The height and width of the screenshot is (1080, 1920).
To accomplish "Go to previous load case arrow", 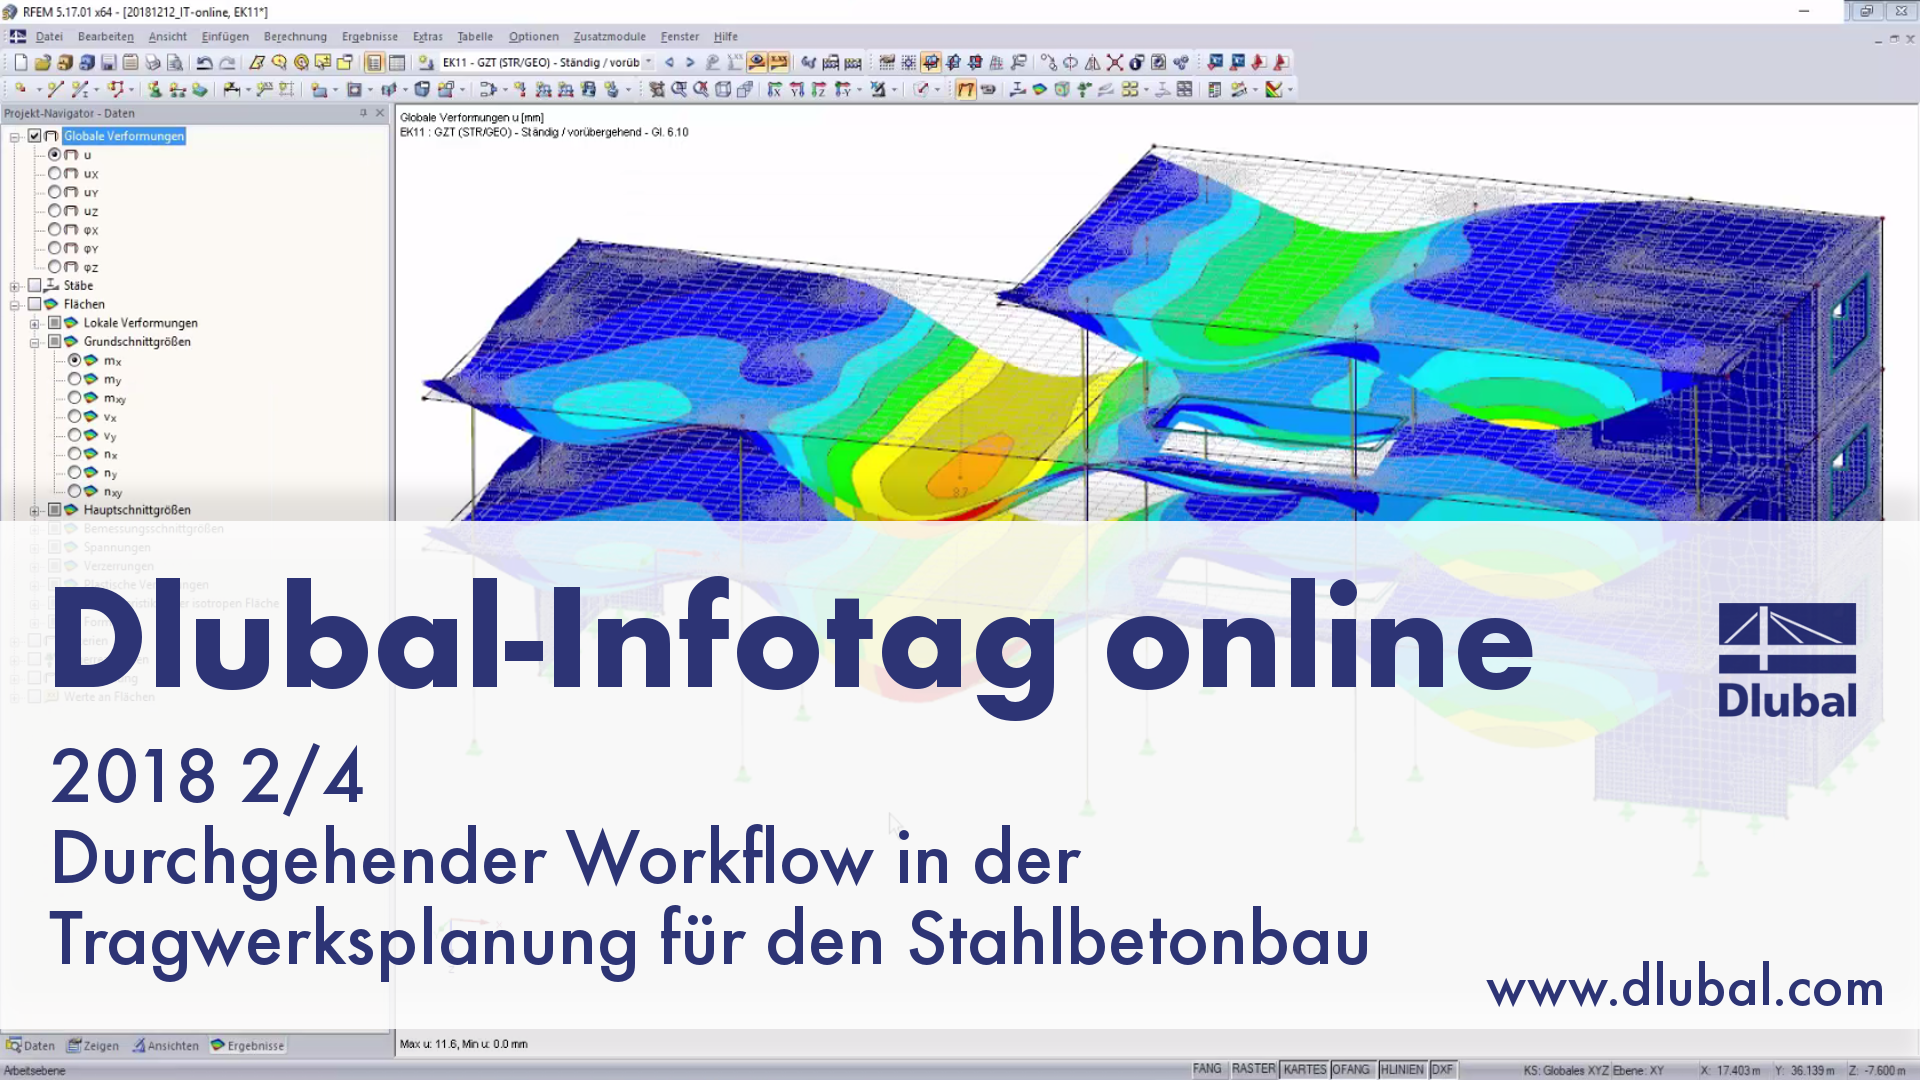I will (669, 62).
